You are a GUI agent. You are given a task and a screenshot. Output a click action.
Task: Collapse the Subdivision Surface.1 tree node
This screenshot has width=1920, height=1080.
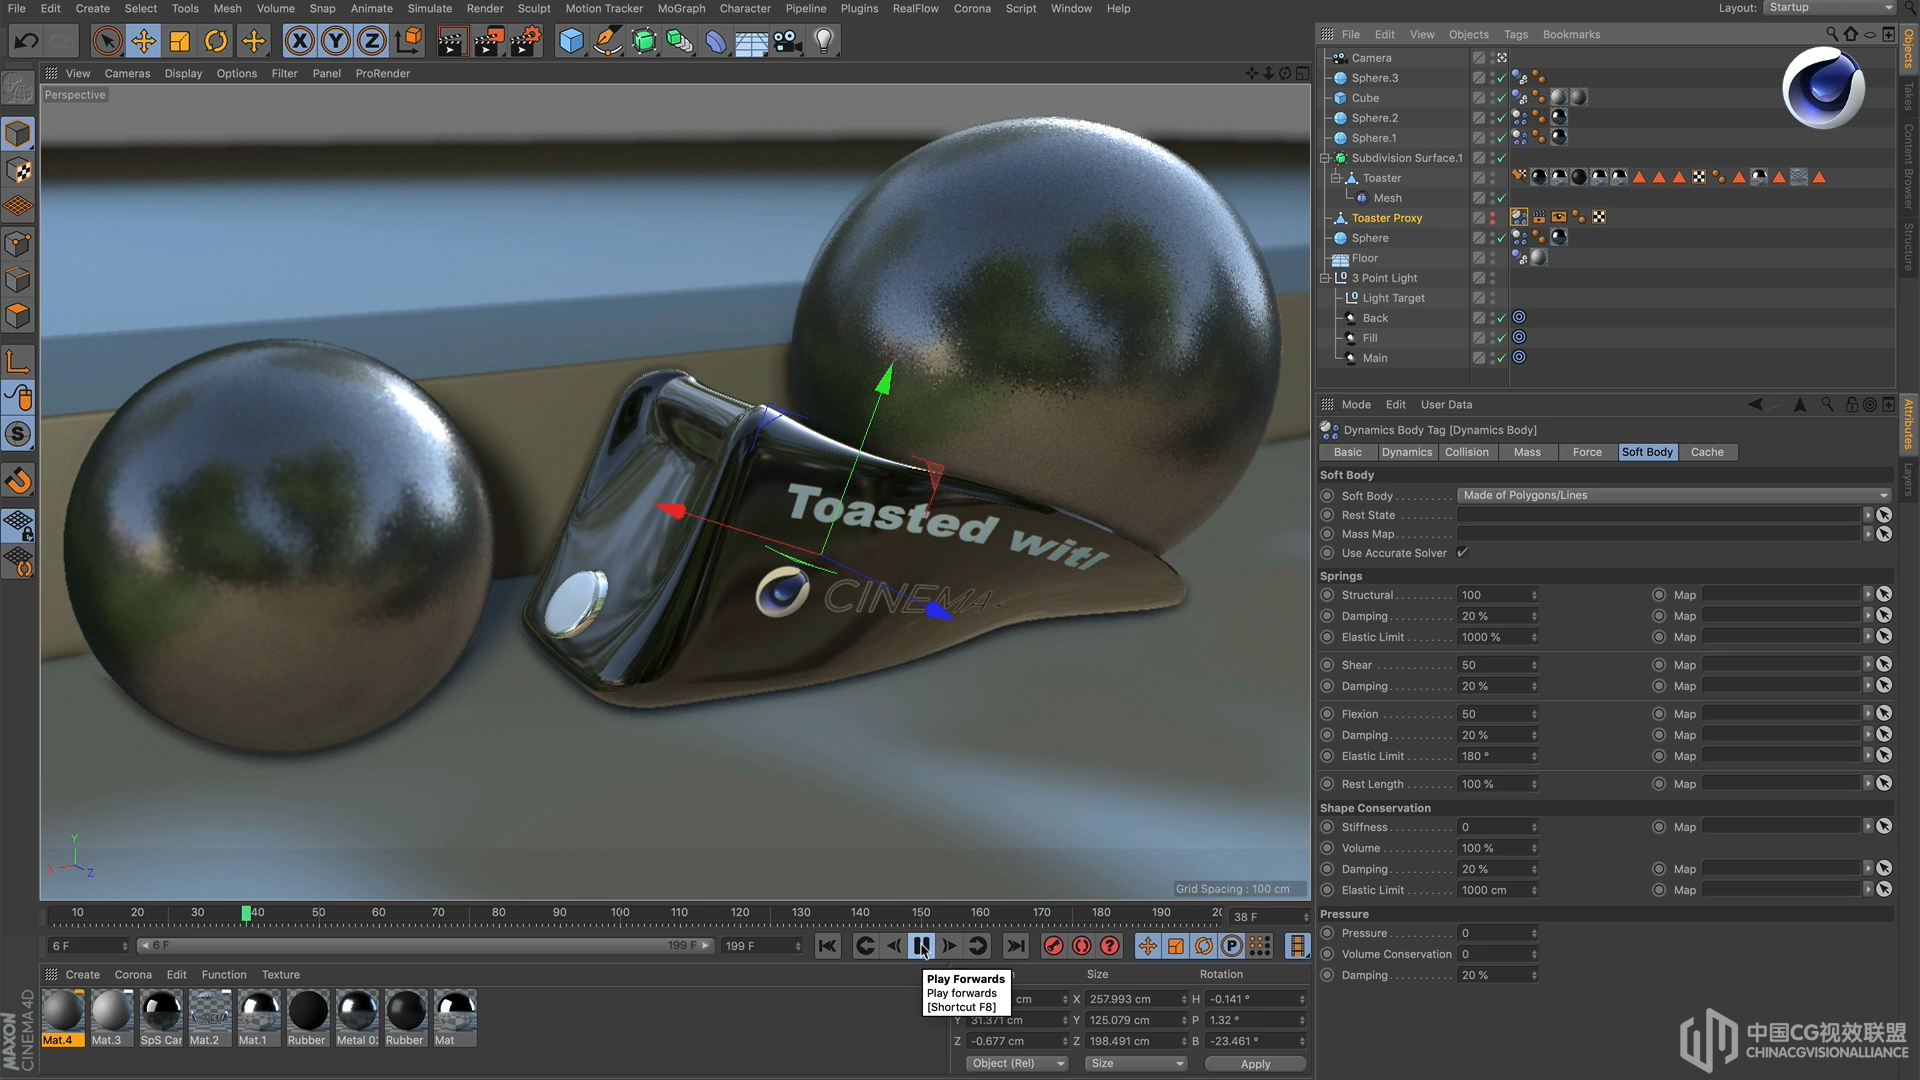pyautogui.click(x=1325, y=158)
